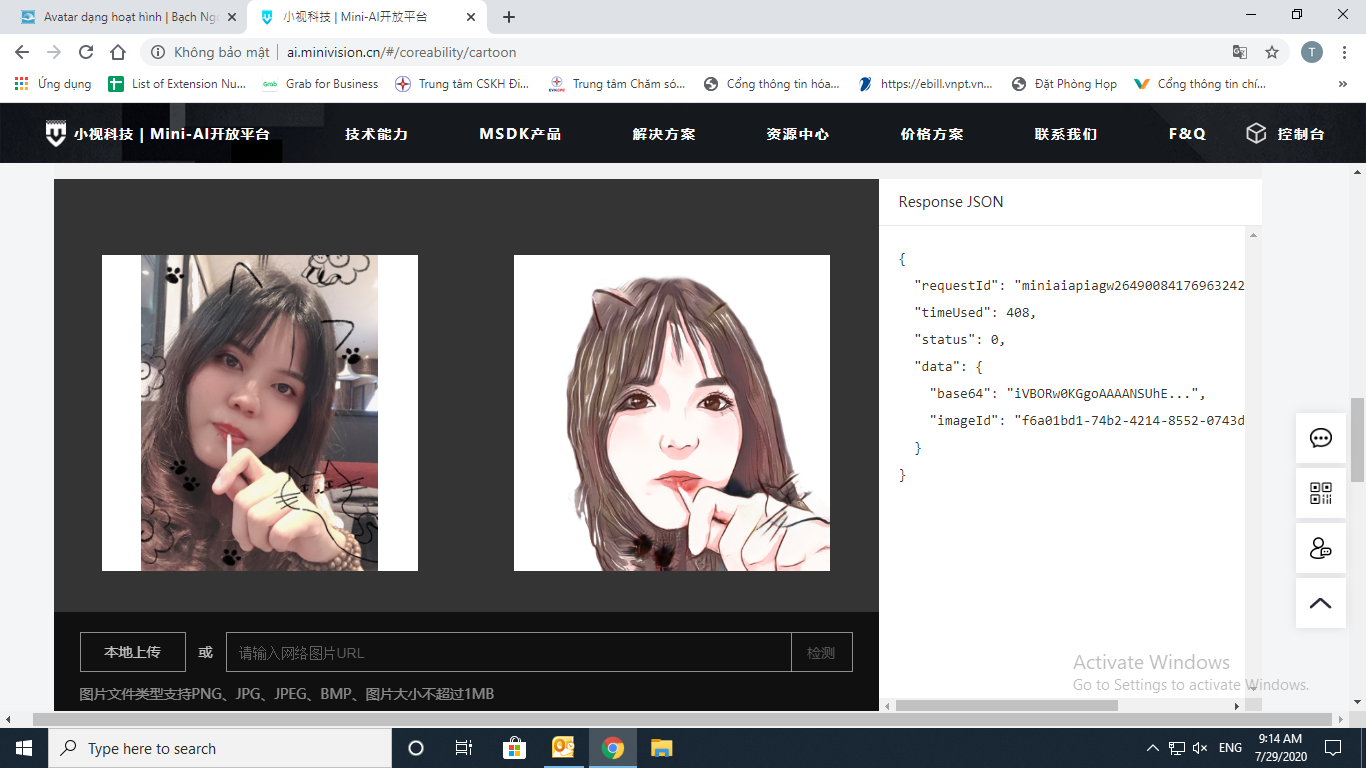Open the customer service contact widget
This screenshot has height=768, width=1366.
(1320, 548)
